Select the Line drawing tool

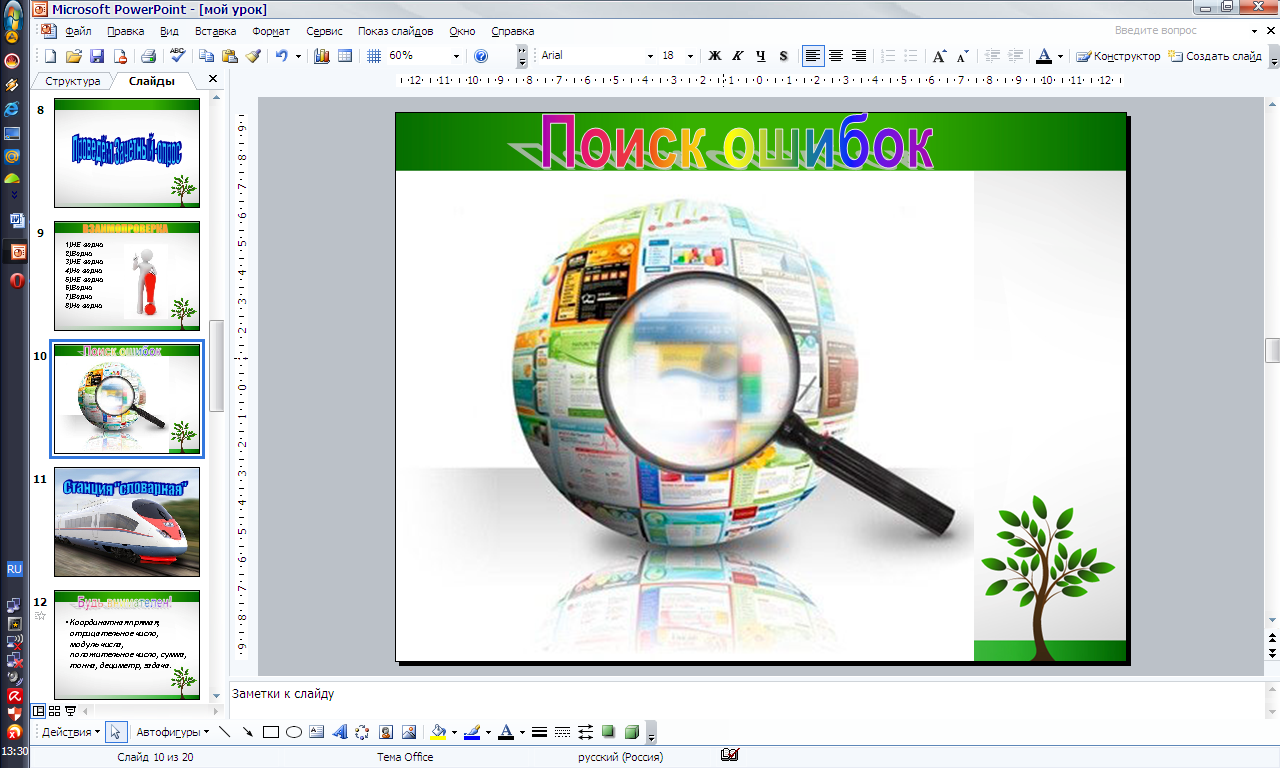(x=225, y=732)
